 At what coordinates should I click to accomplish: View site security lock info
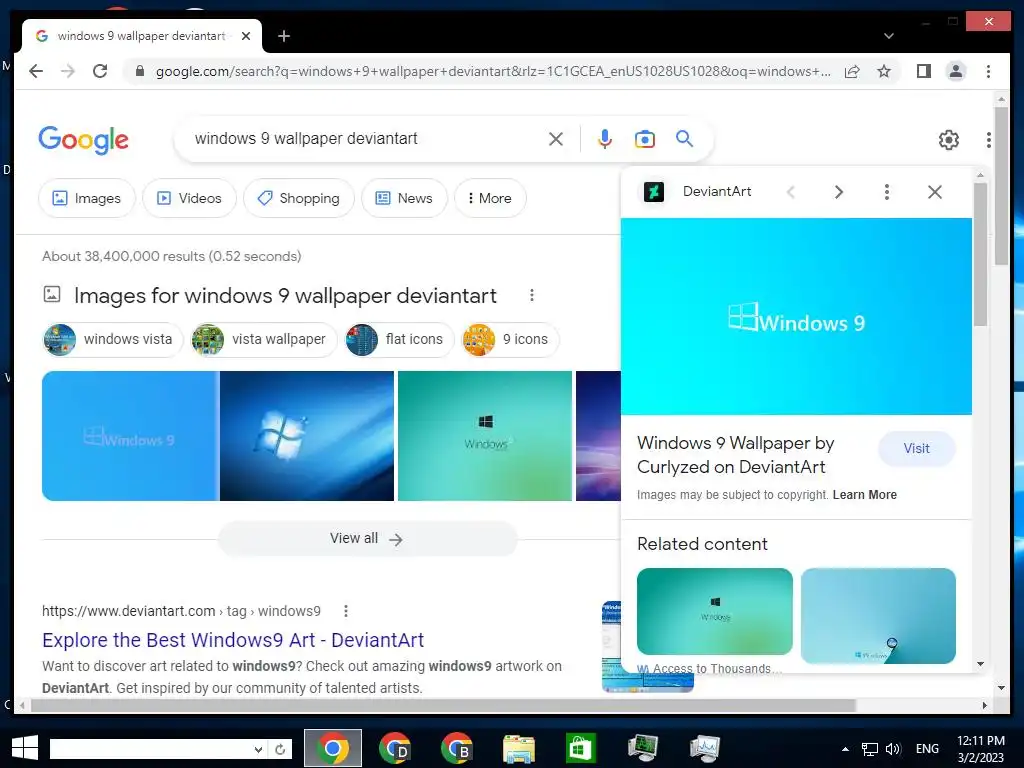click(x=139, y=71)
